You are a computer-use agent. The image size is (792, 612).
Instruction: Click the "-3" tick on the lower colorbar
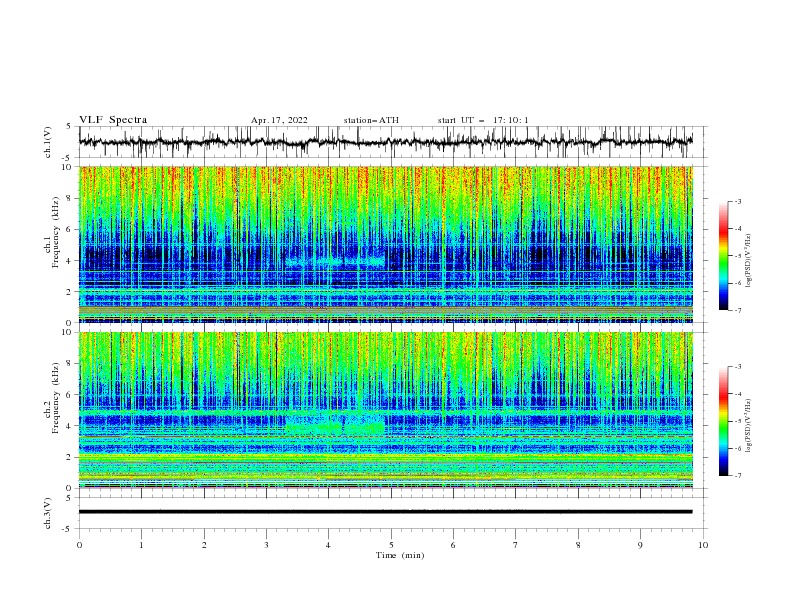tap(738, 367)
